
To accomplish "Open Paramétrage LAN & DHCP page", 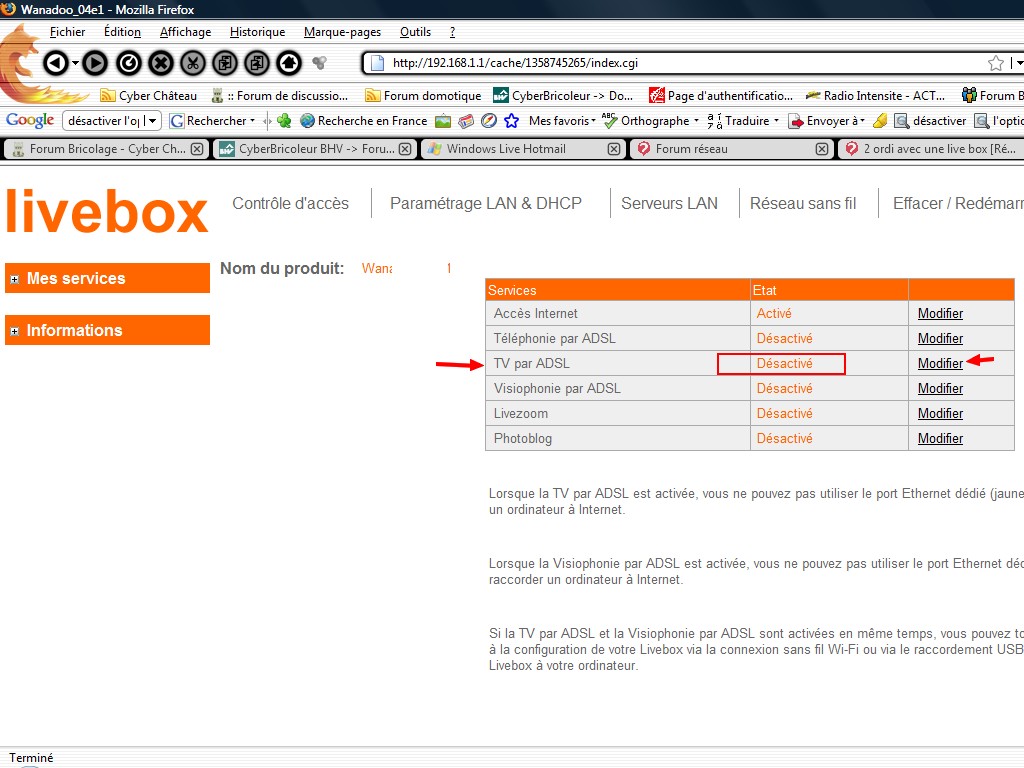I will coord(486,203).
